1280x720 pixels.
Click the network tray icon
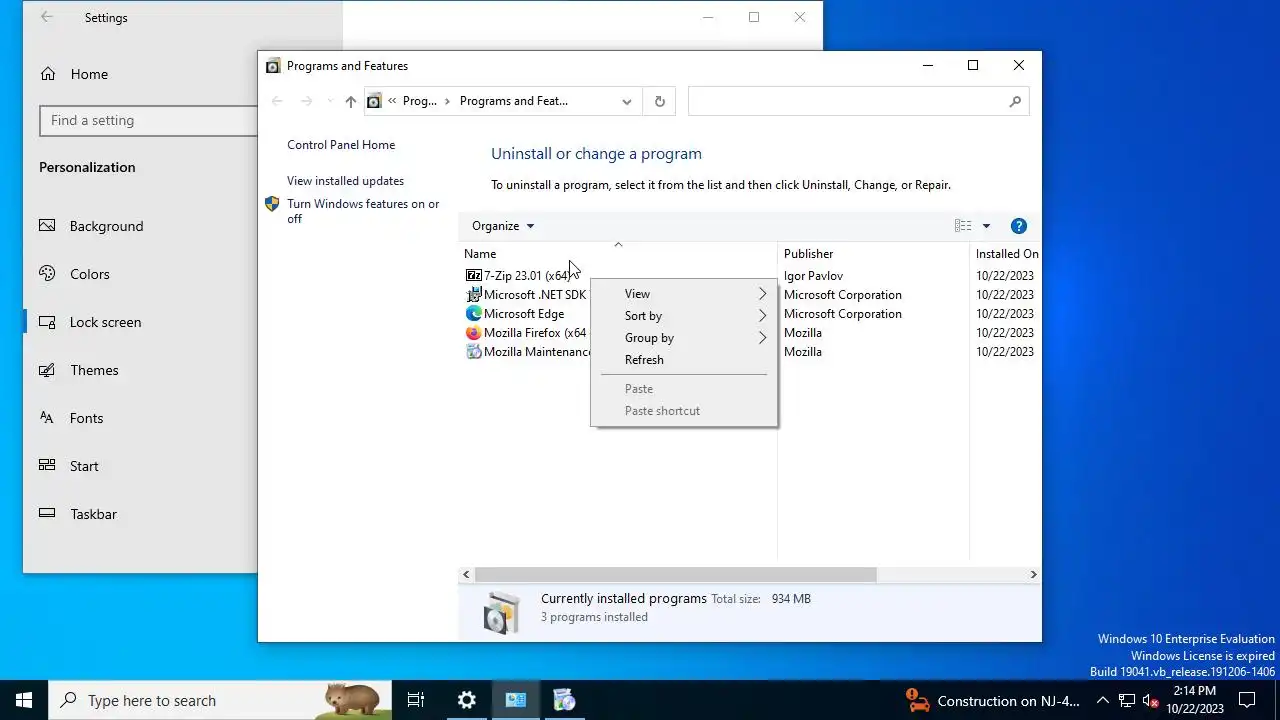(1127, 700)
